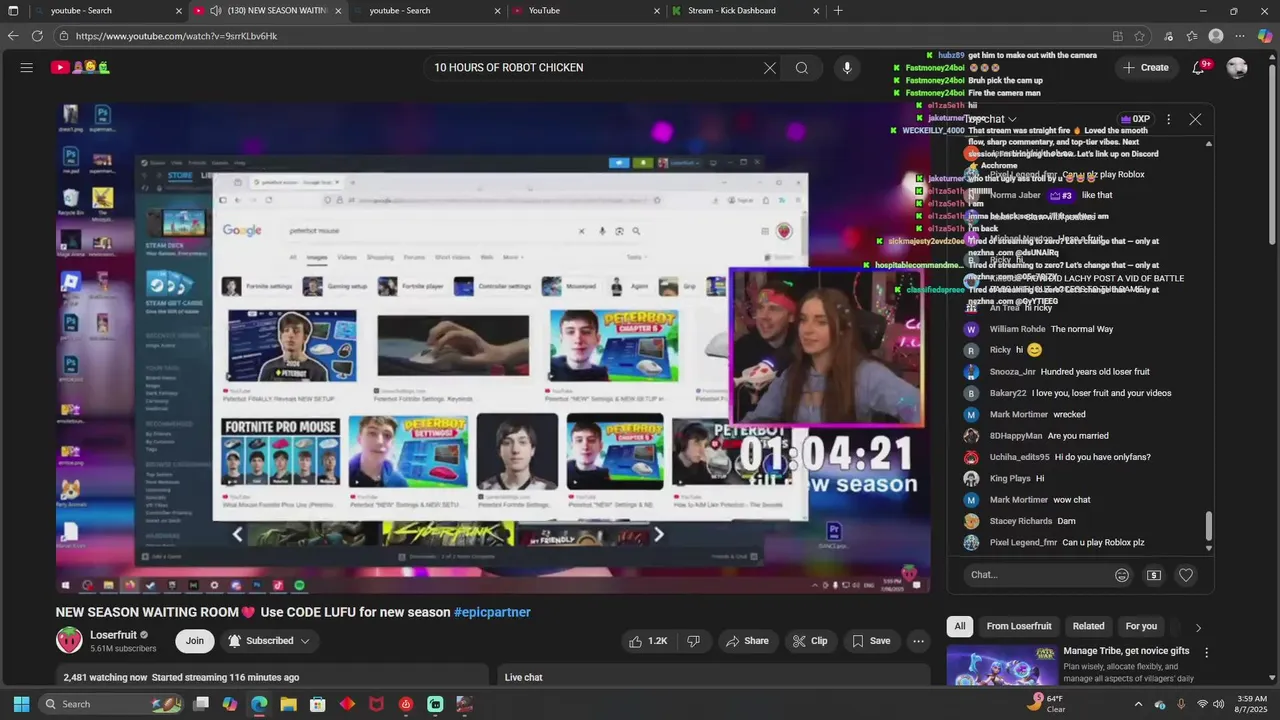Viewport: 1280px width, 720px height.
Task: Like the video with thumbs up
Action: pos(647,641)
